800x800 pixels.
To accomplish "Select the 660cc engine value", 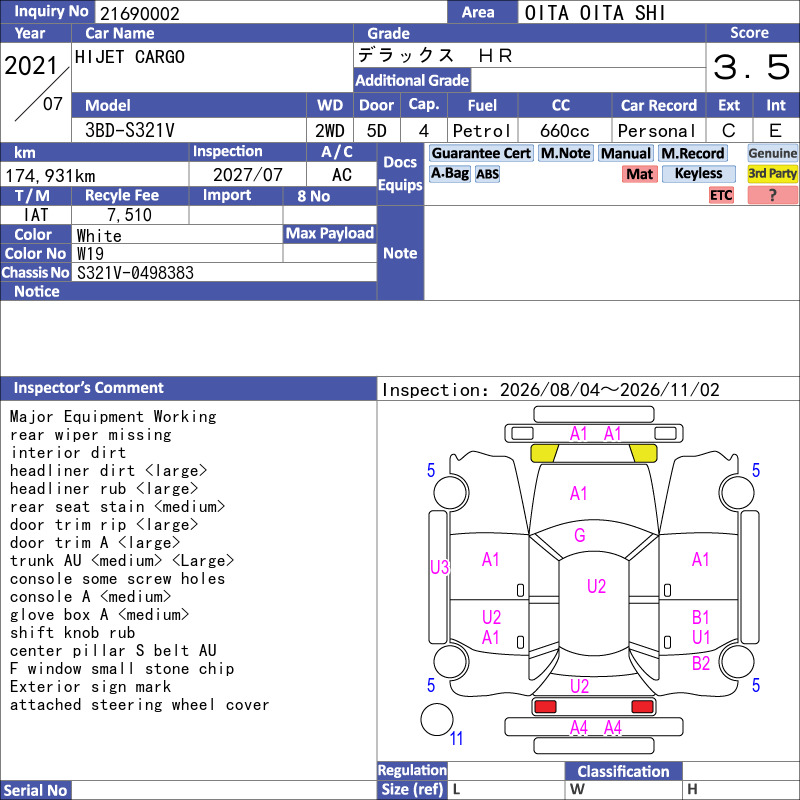I will (x=564, y=131).
